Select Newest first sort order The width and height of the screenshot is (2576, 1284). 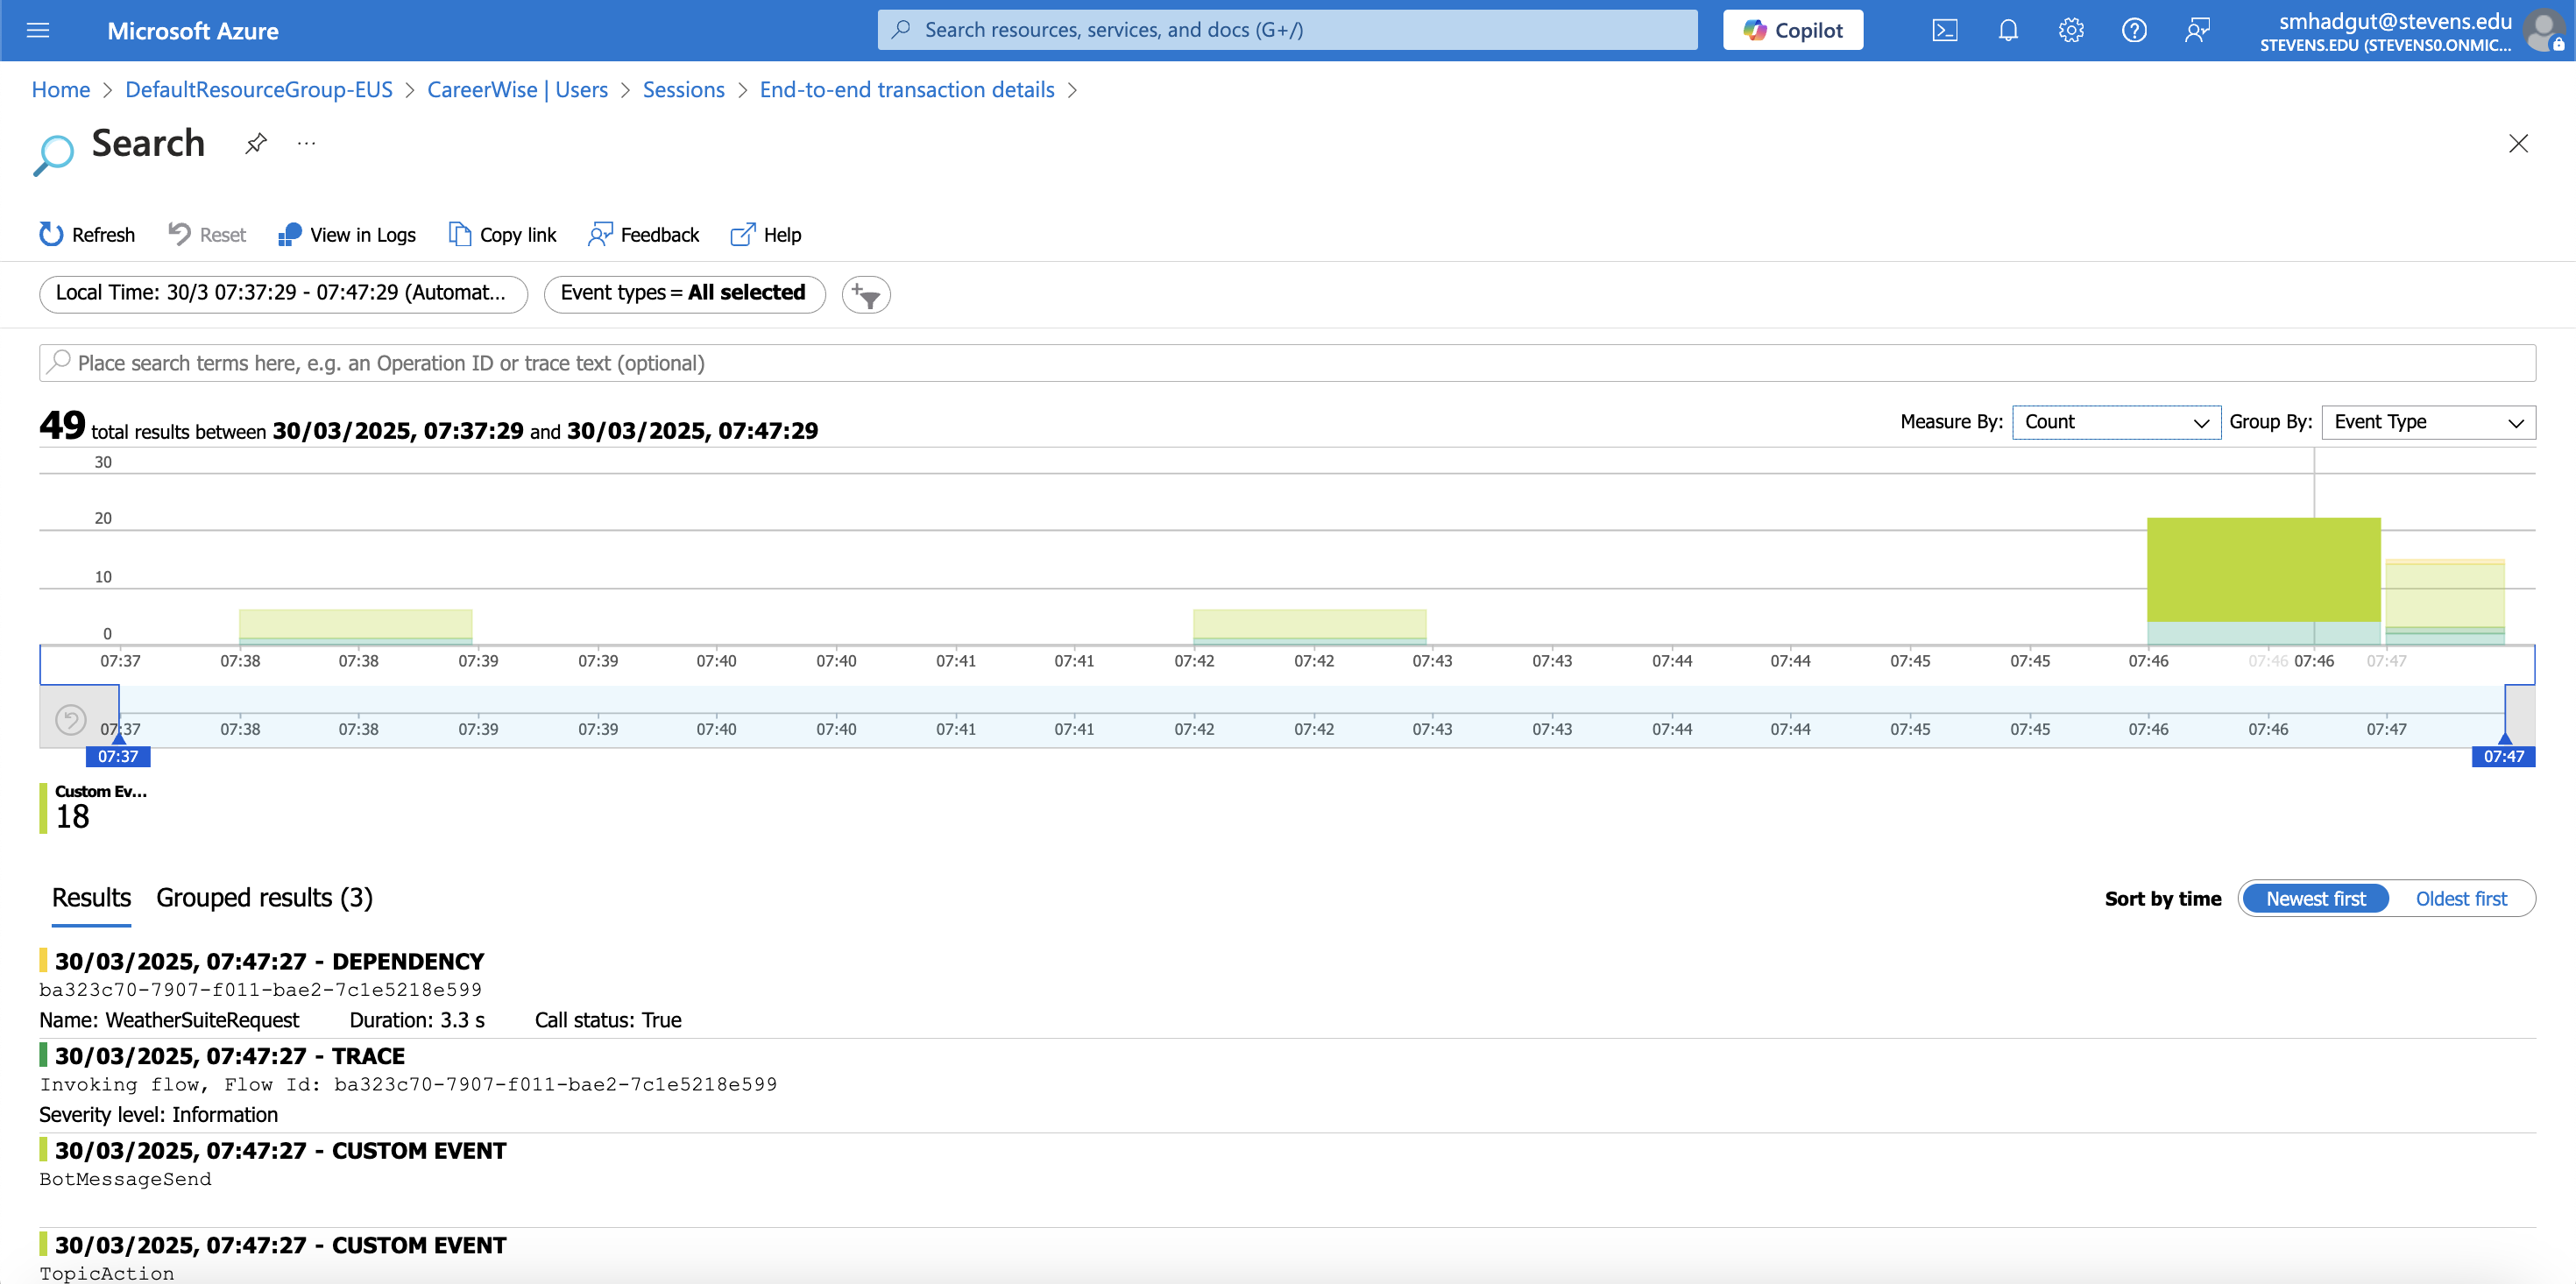pos(2315,898)
